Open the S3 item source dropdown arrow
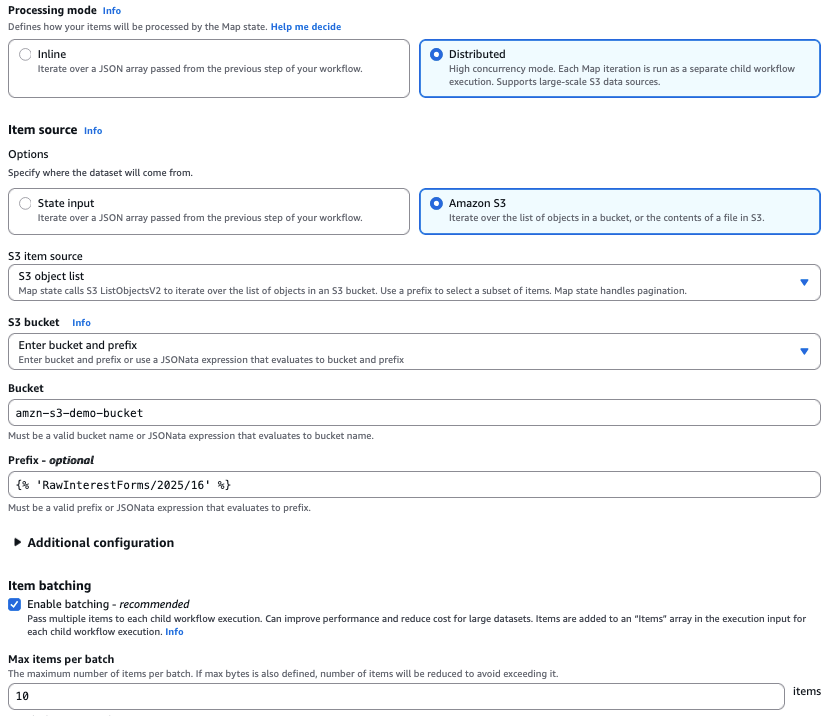 (805, 281)
